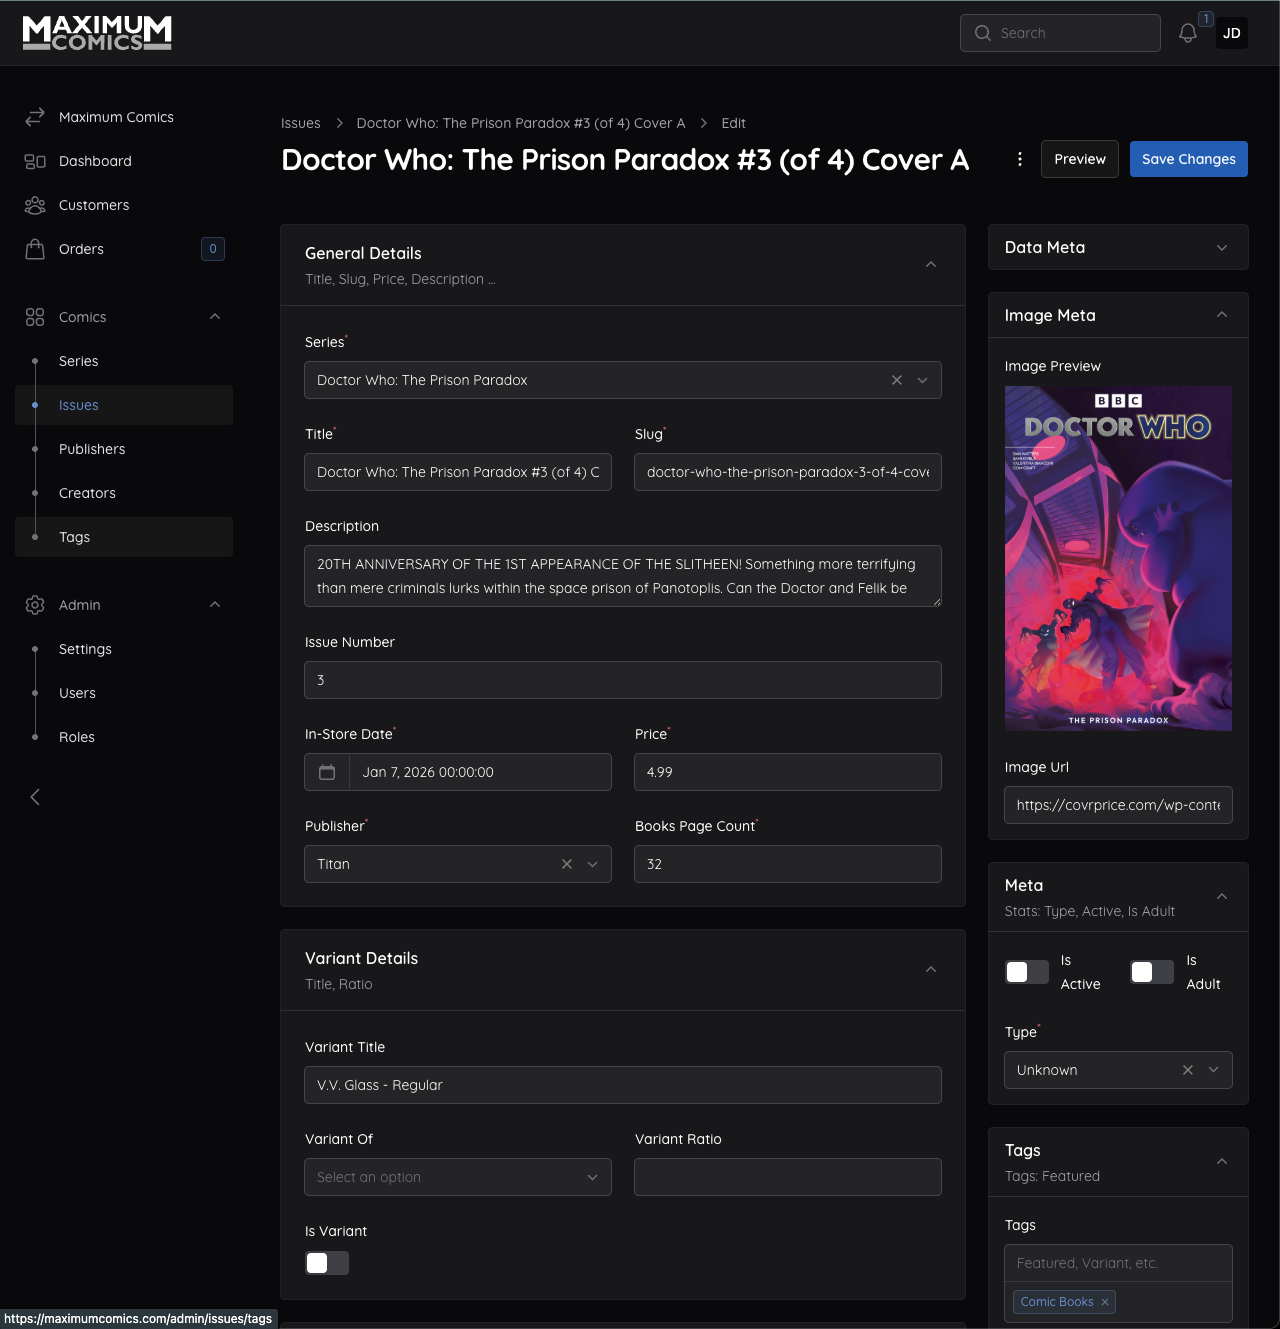This screenshot has height=1329, width=1280.
Task: Click the notification bell icon
Action: tap(1187, 33)
